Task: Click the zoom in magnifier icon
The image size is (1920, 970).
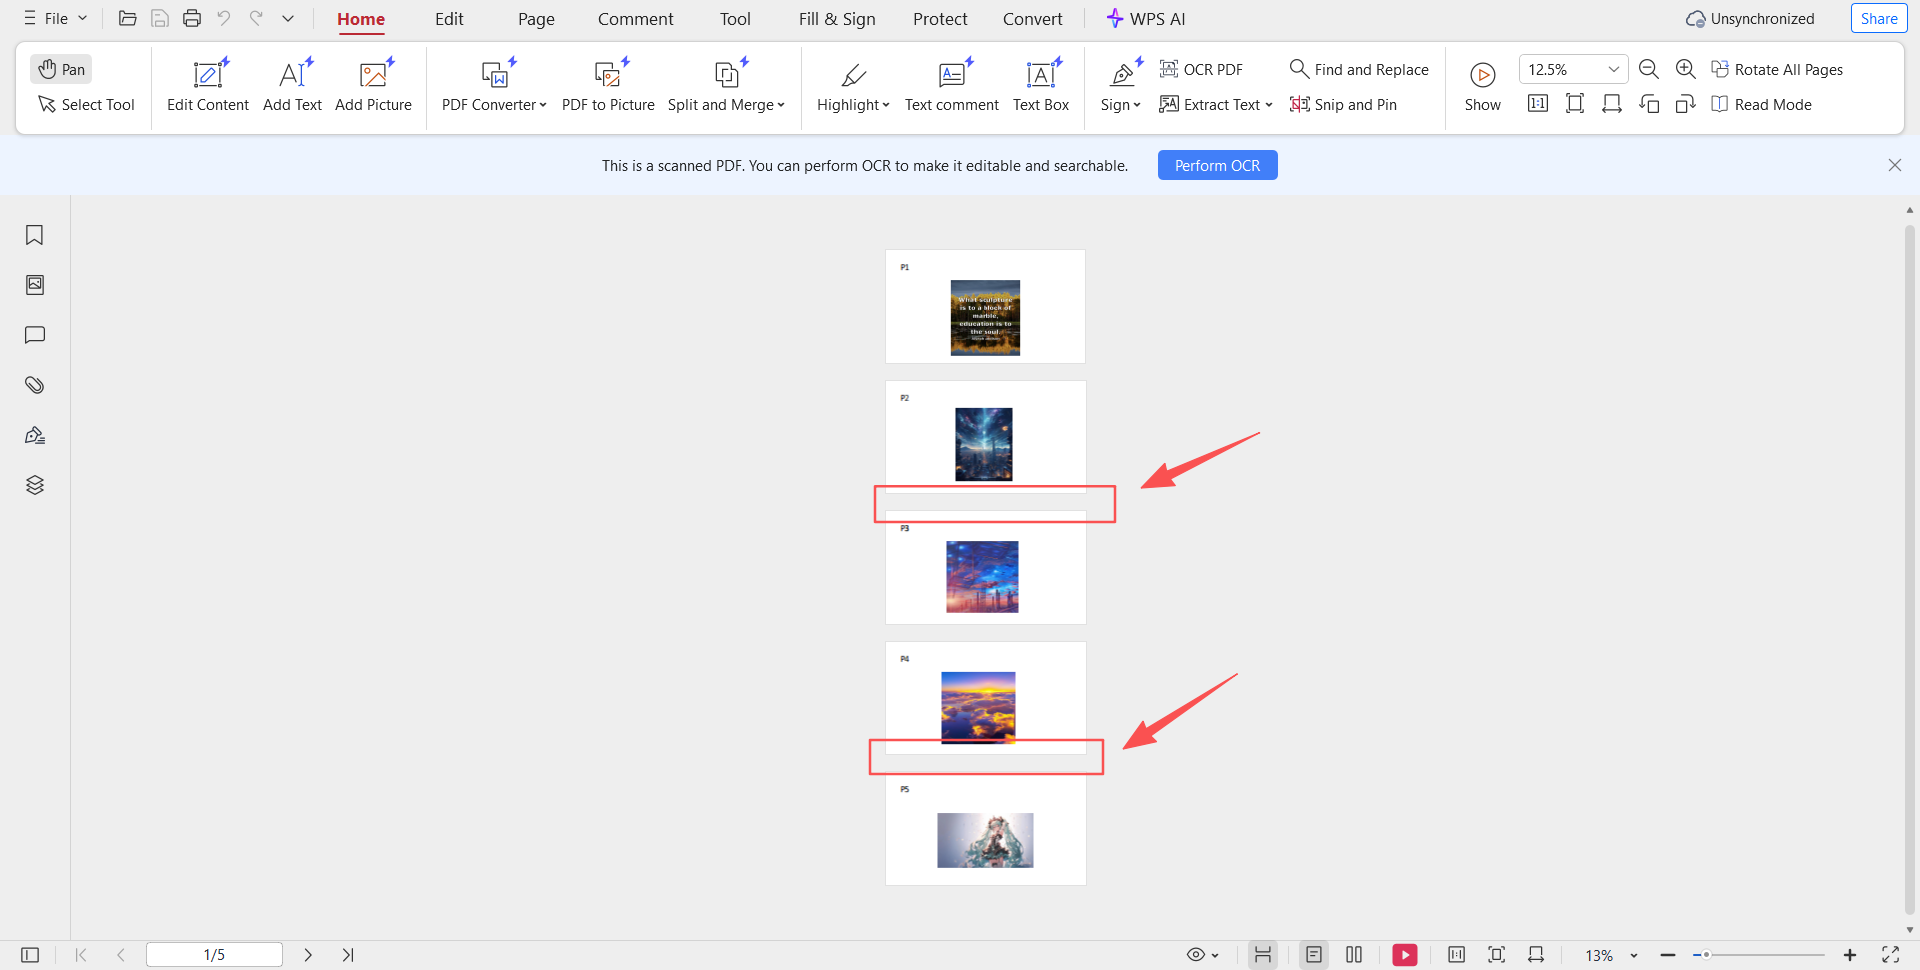Action: [1685, 69]
